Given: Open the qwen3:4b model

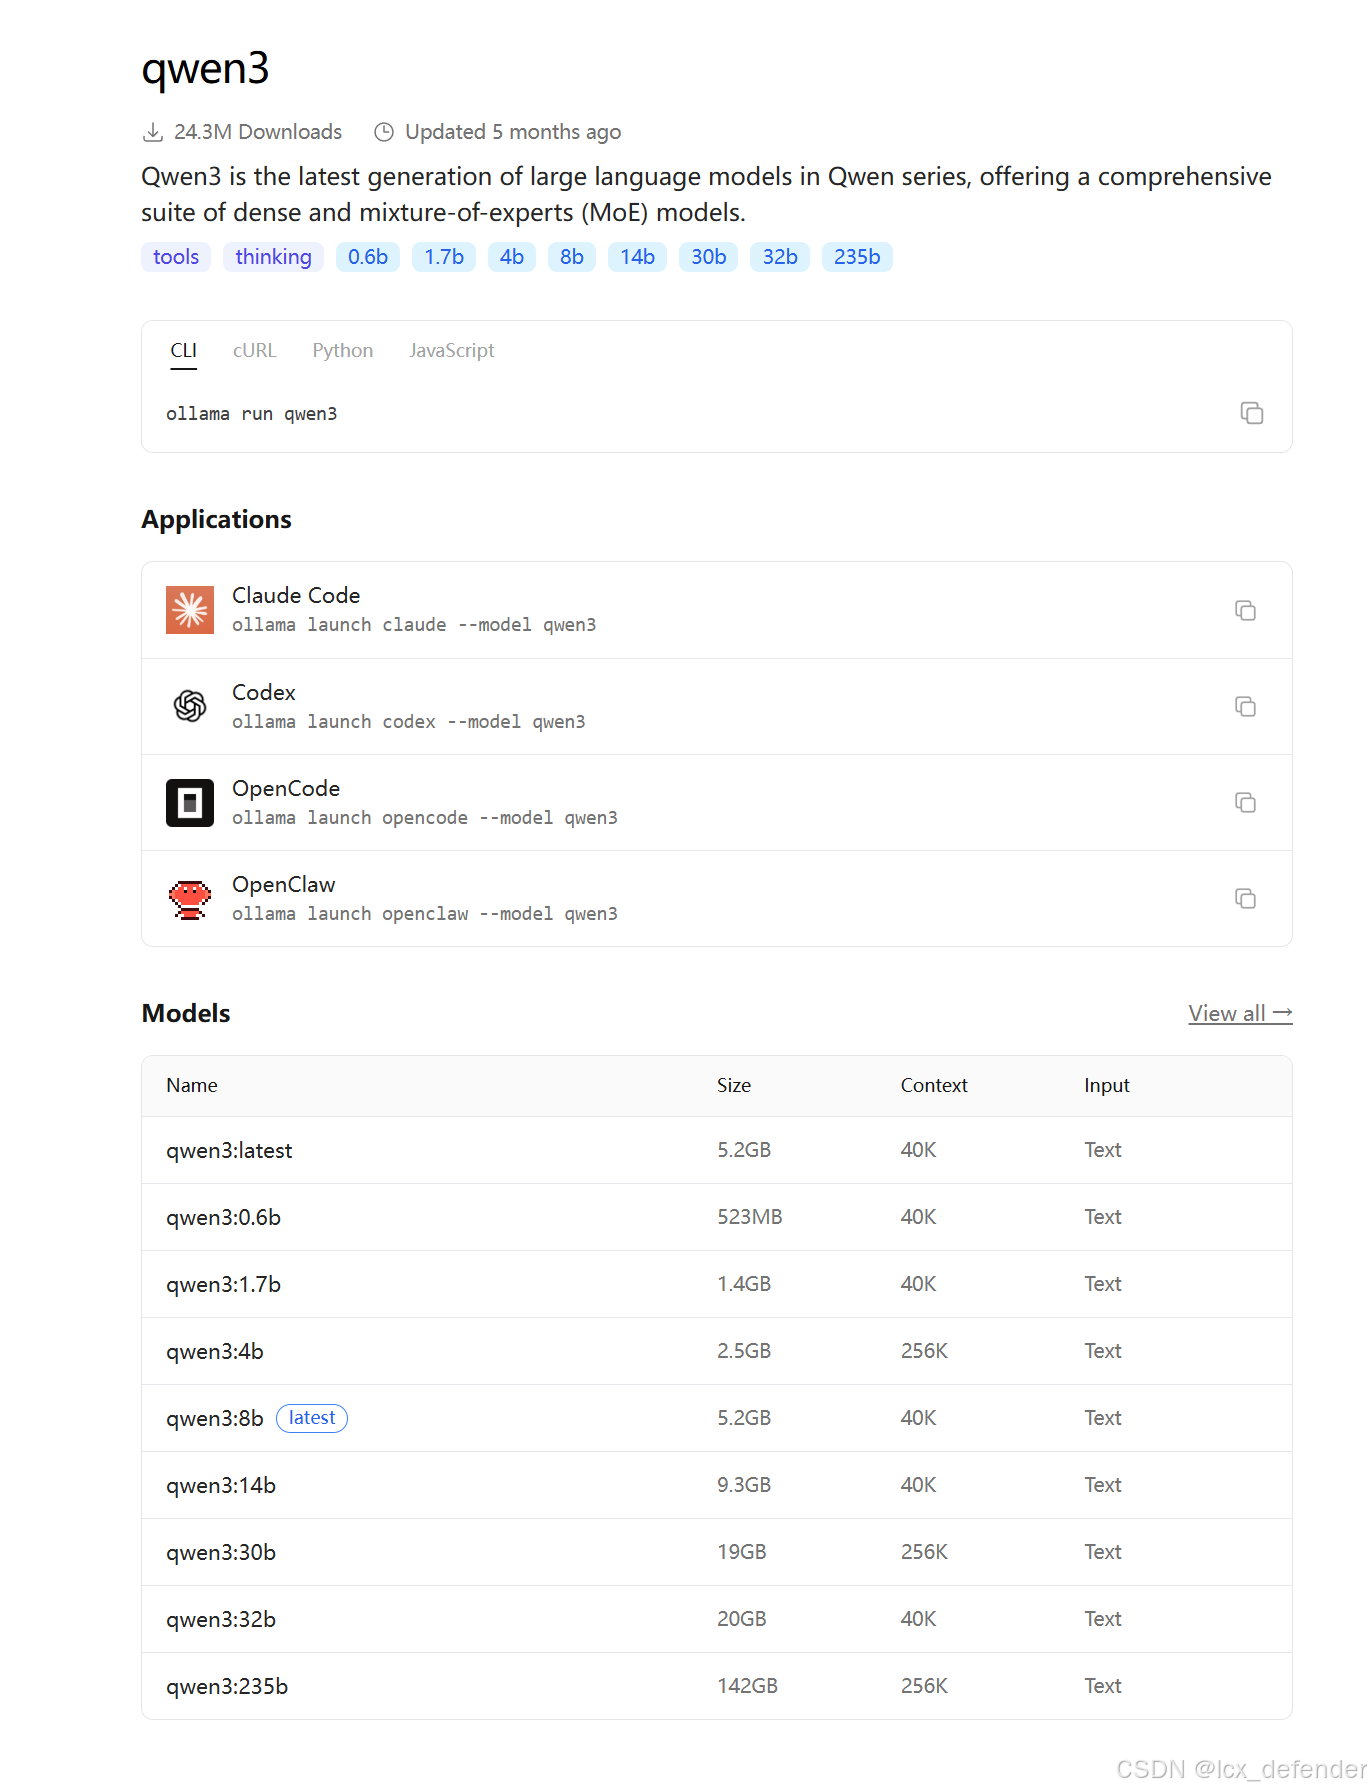Looking at the screenshot, I should [x=215, y=1352].
